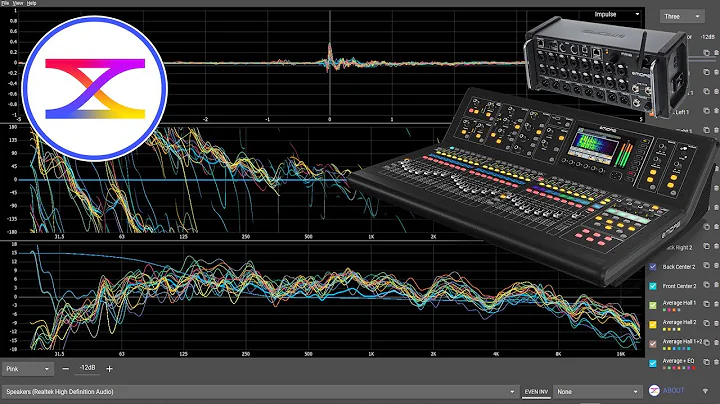Click the magnitude response chart

point(322,299)
